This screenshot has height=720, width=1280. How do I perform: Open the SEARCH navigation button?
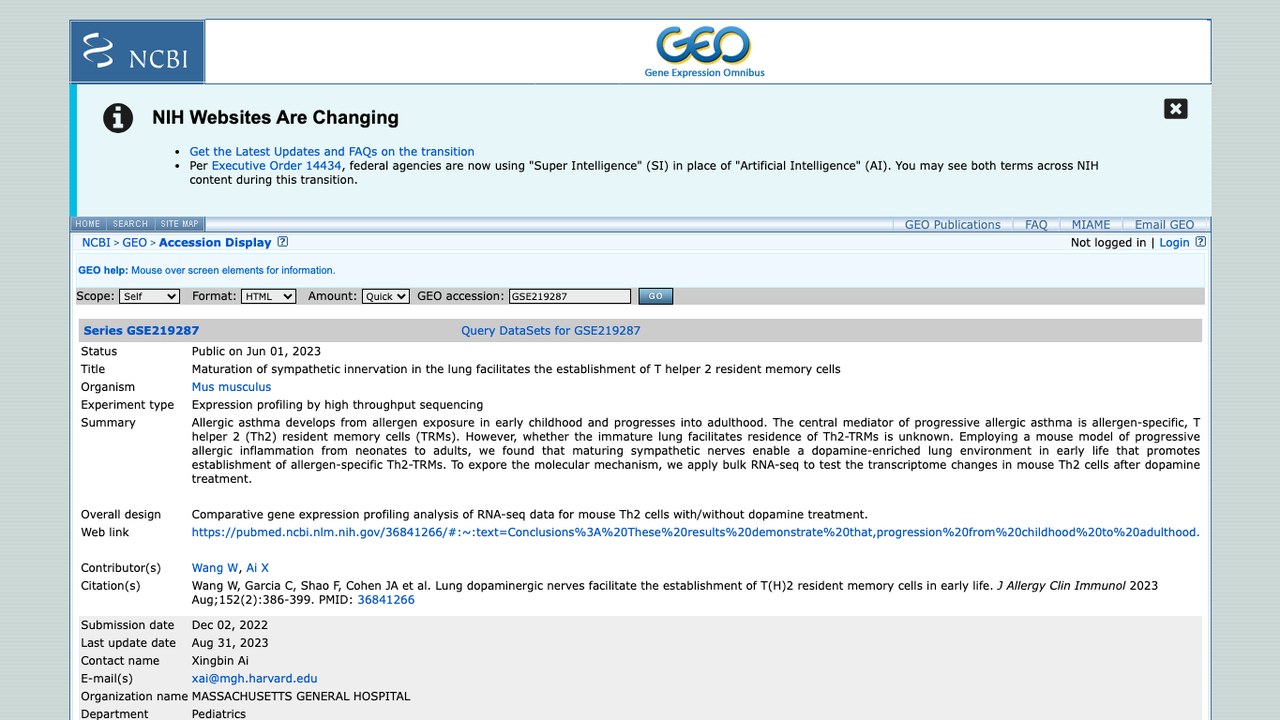[130, 224]
